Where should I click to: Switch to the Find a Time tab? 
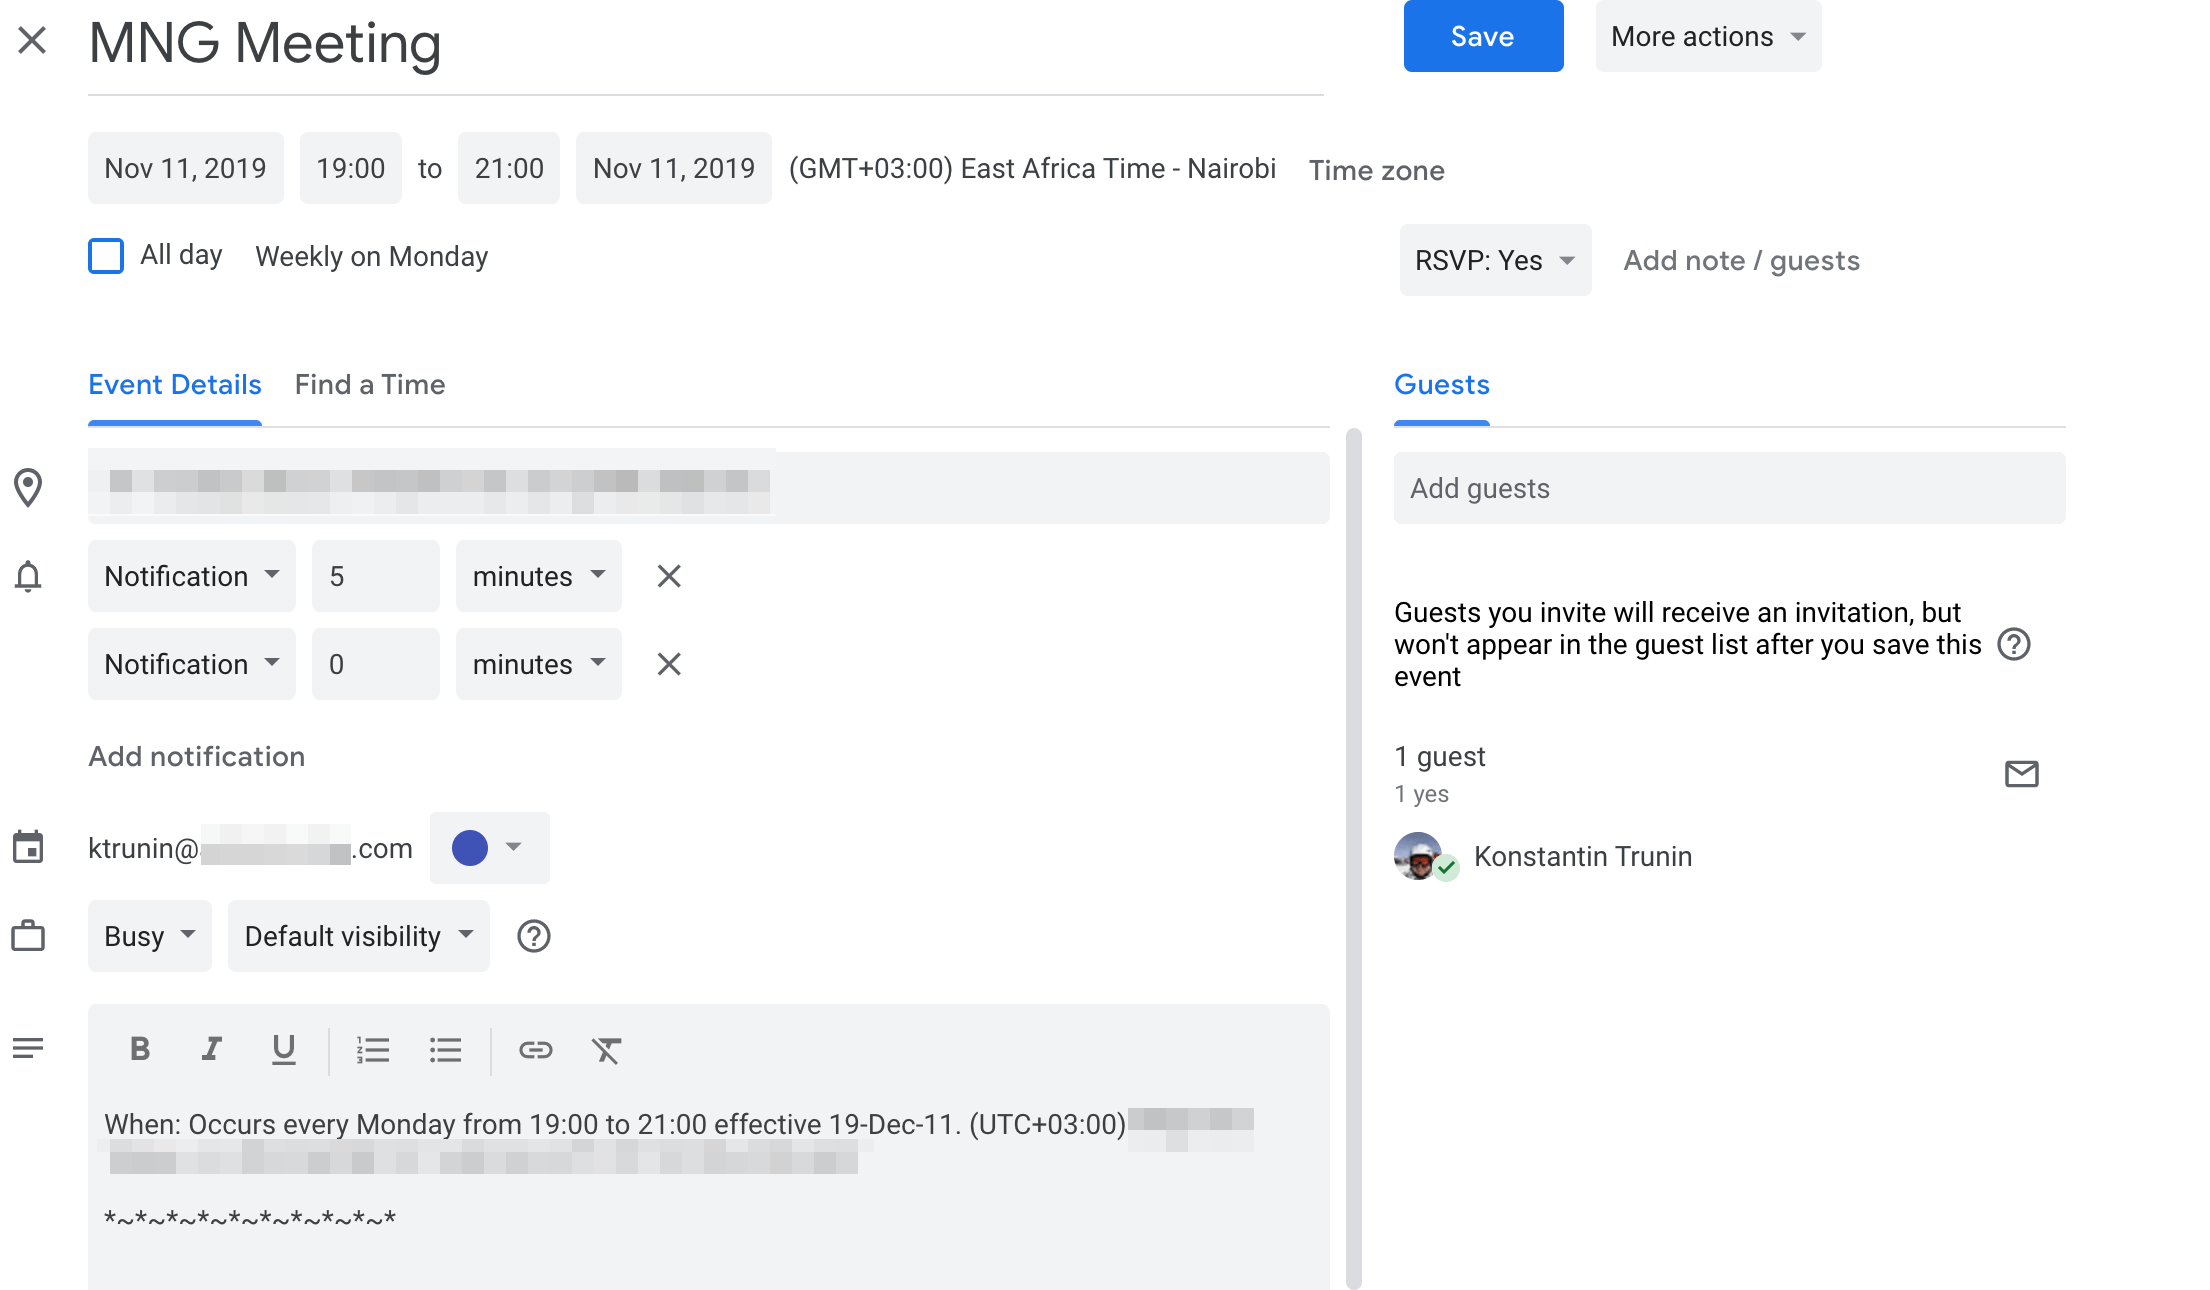click(369, 385)
